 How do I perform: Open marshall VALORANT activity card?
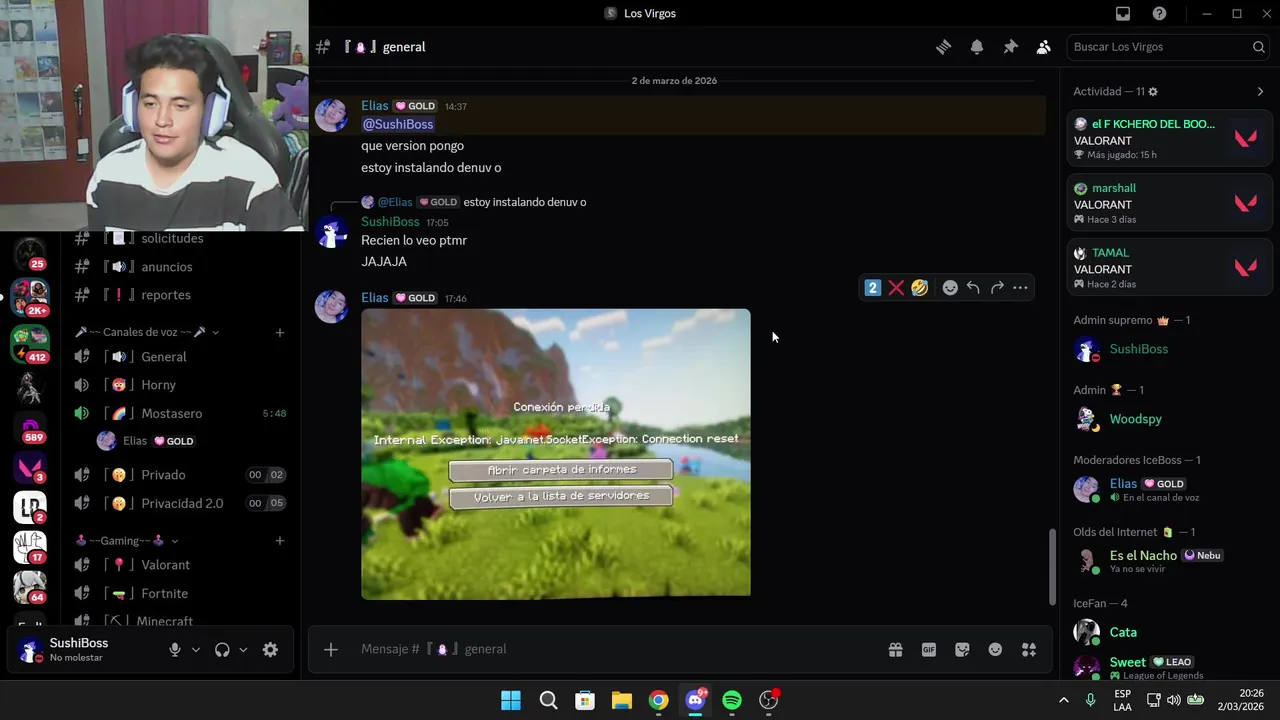click(1169, 203)
